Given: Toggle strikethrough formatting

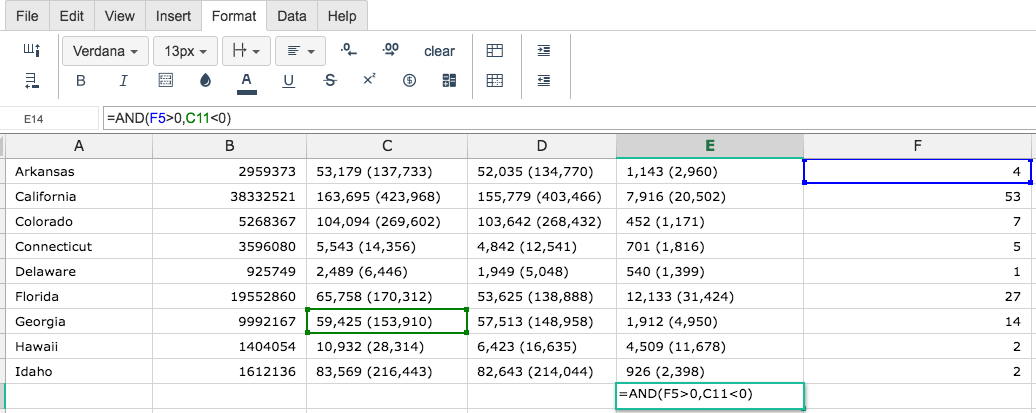Looking at the screenshot, I should [x=330, y=81].
